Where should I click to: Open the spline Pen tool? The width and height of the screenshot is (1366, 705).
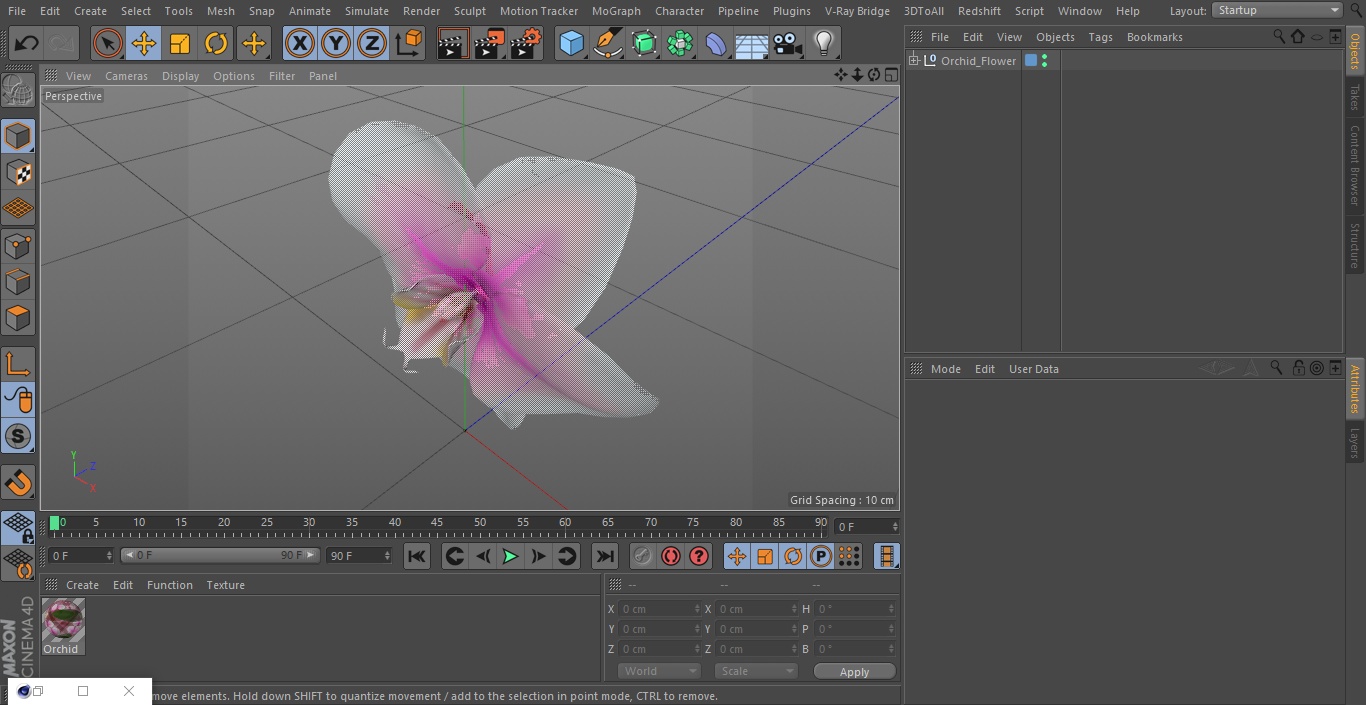pos(607,43)
